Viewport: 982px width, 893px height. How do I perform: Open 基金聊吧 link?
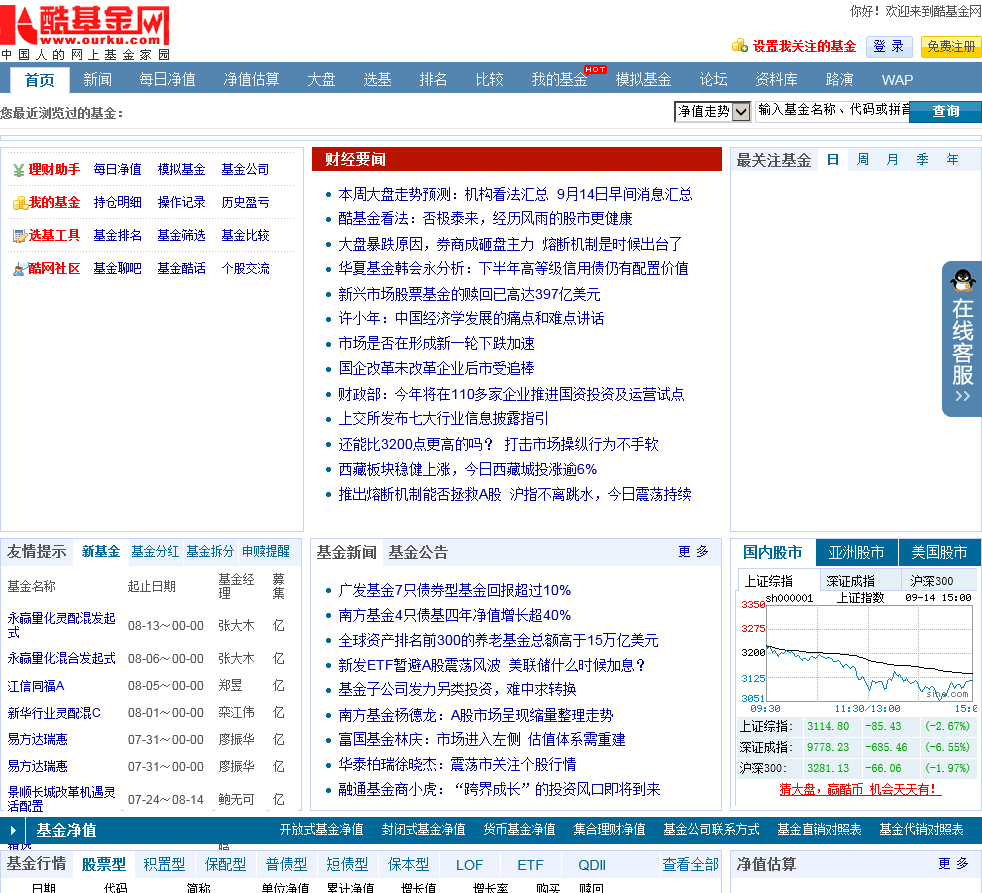(x=117, y=269)
